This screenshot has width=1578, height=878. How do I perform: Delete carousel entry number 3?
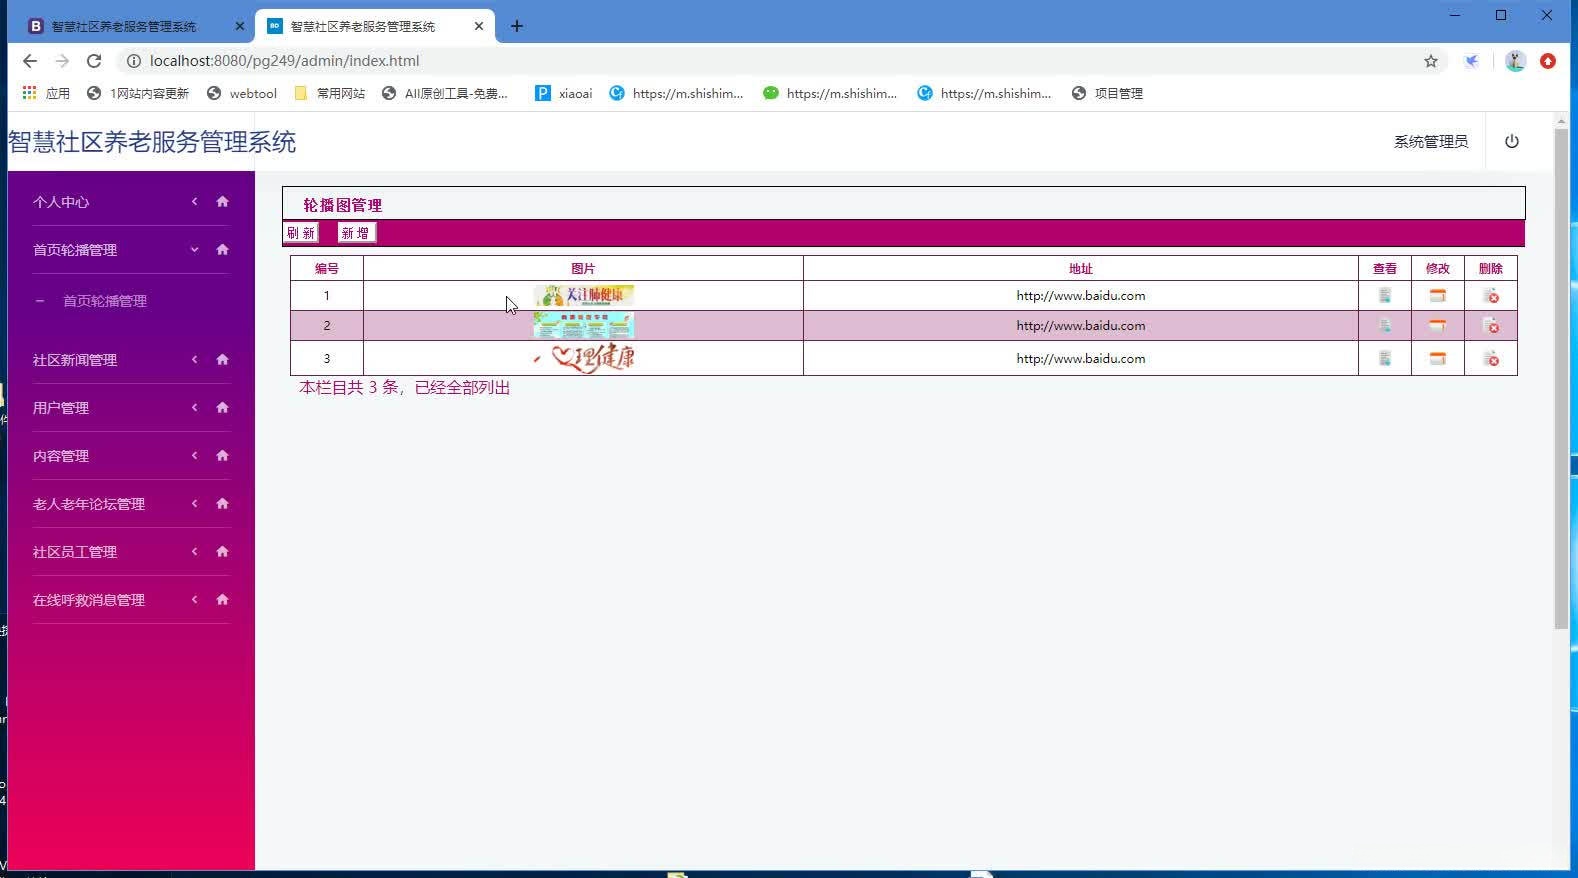pos(1491,359)
